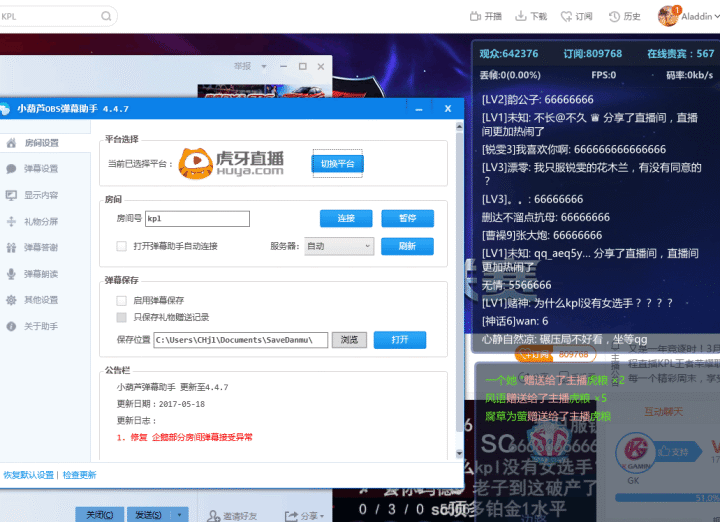
Task: Click the GK team logo
Action: point(635,453)
